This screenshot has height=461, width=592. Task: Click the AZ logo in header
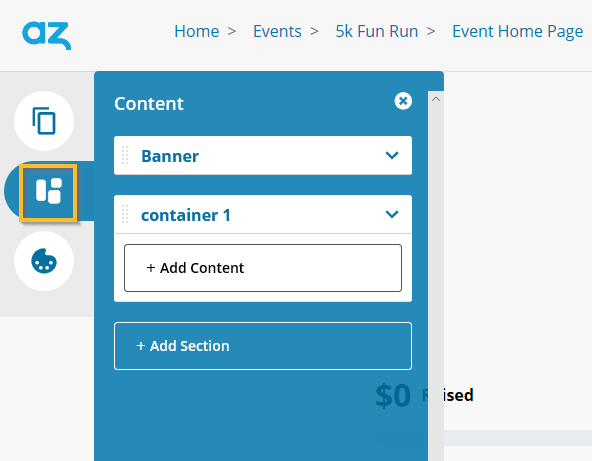46,35
